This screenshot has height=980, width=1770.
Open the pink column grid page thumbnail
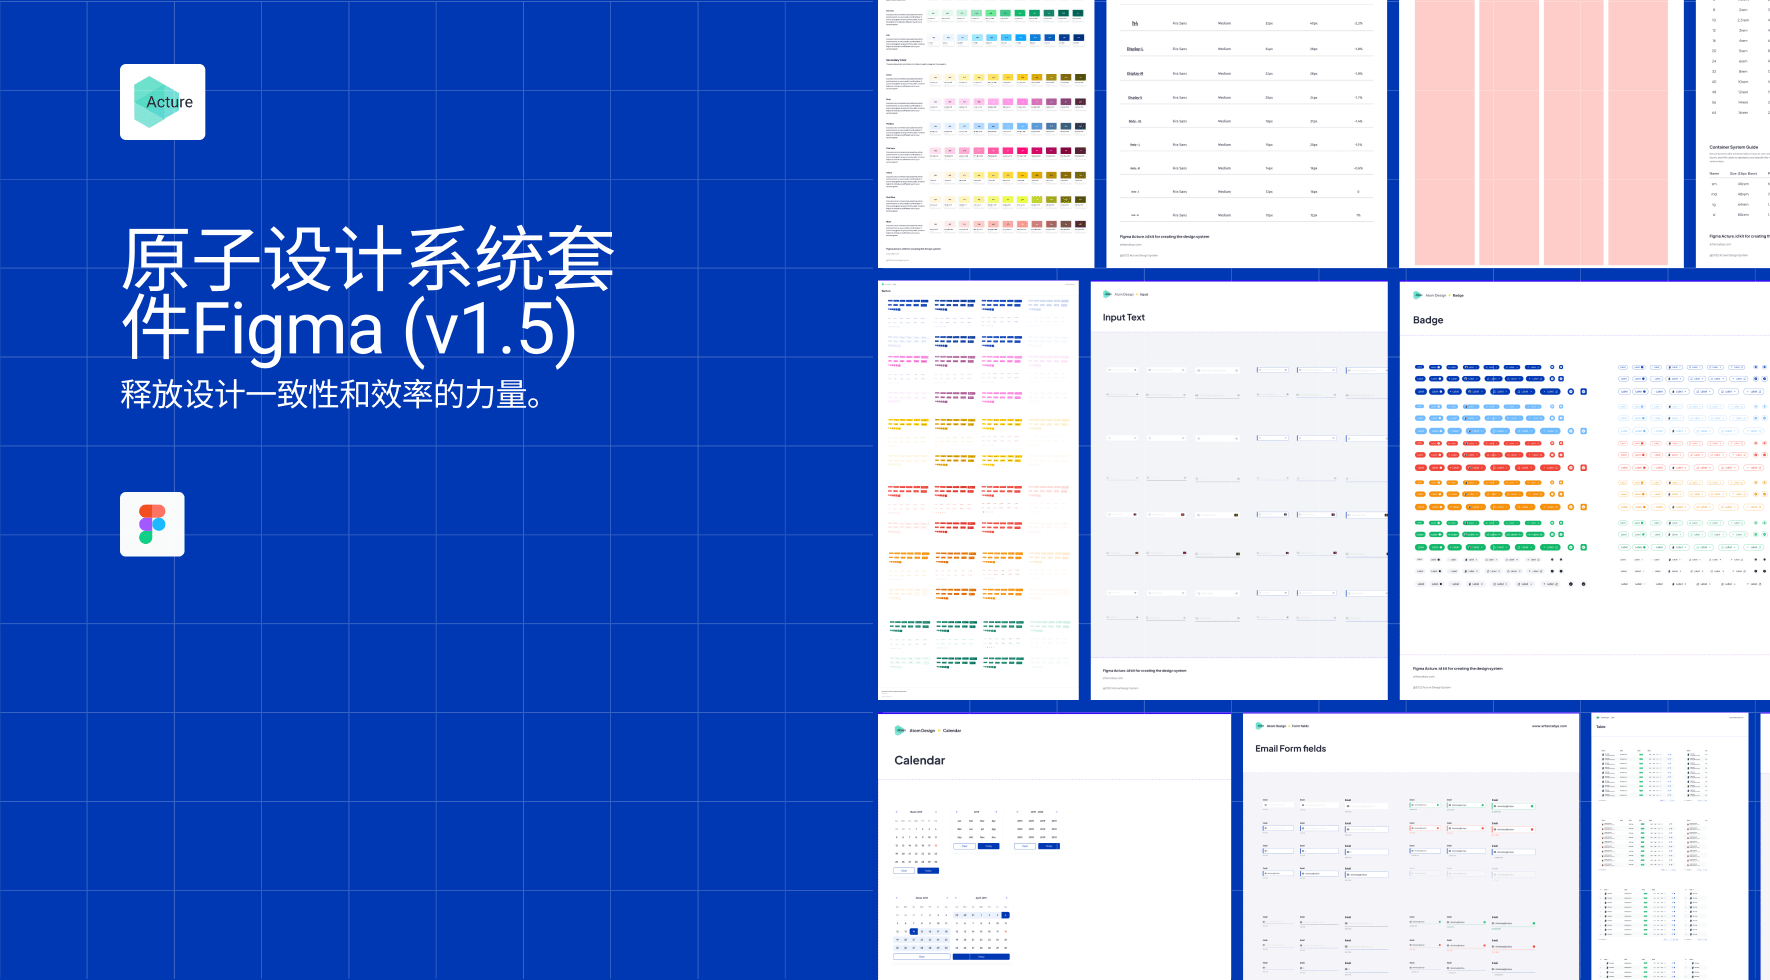1540,134
